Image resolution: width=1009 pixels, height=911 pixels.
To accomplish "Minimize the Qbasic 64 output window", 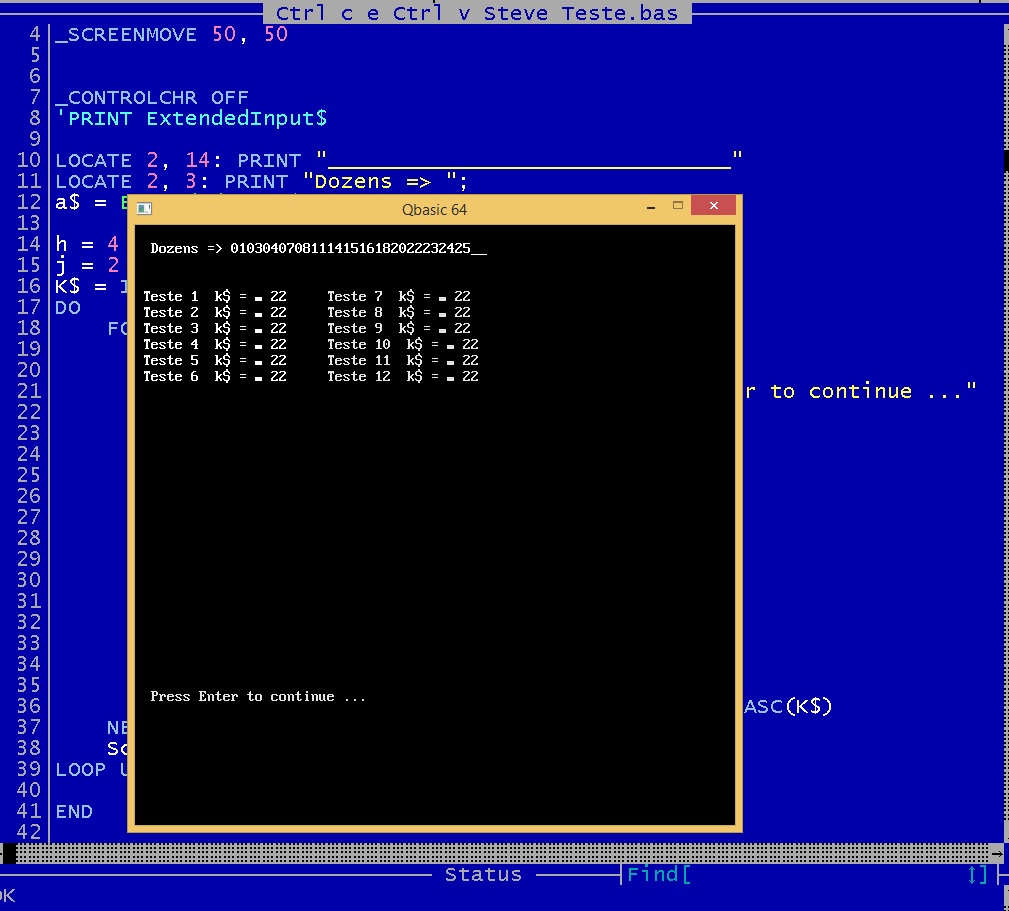I will (x=651, y=207).
